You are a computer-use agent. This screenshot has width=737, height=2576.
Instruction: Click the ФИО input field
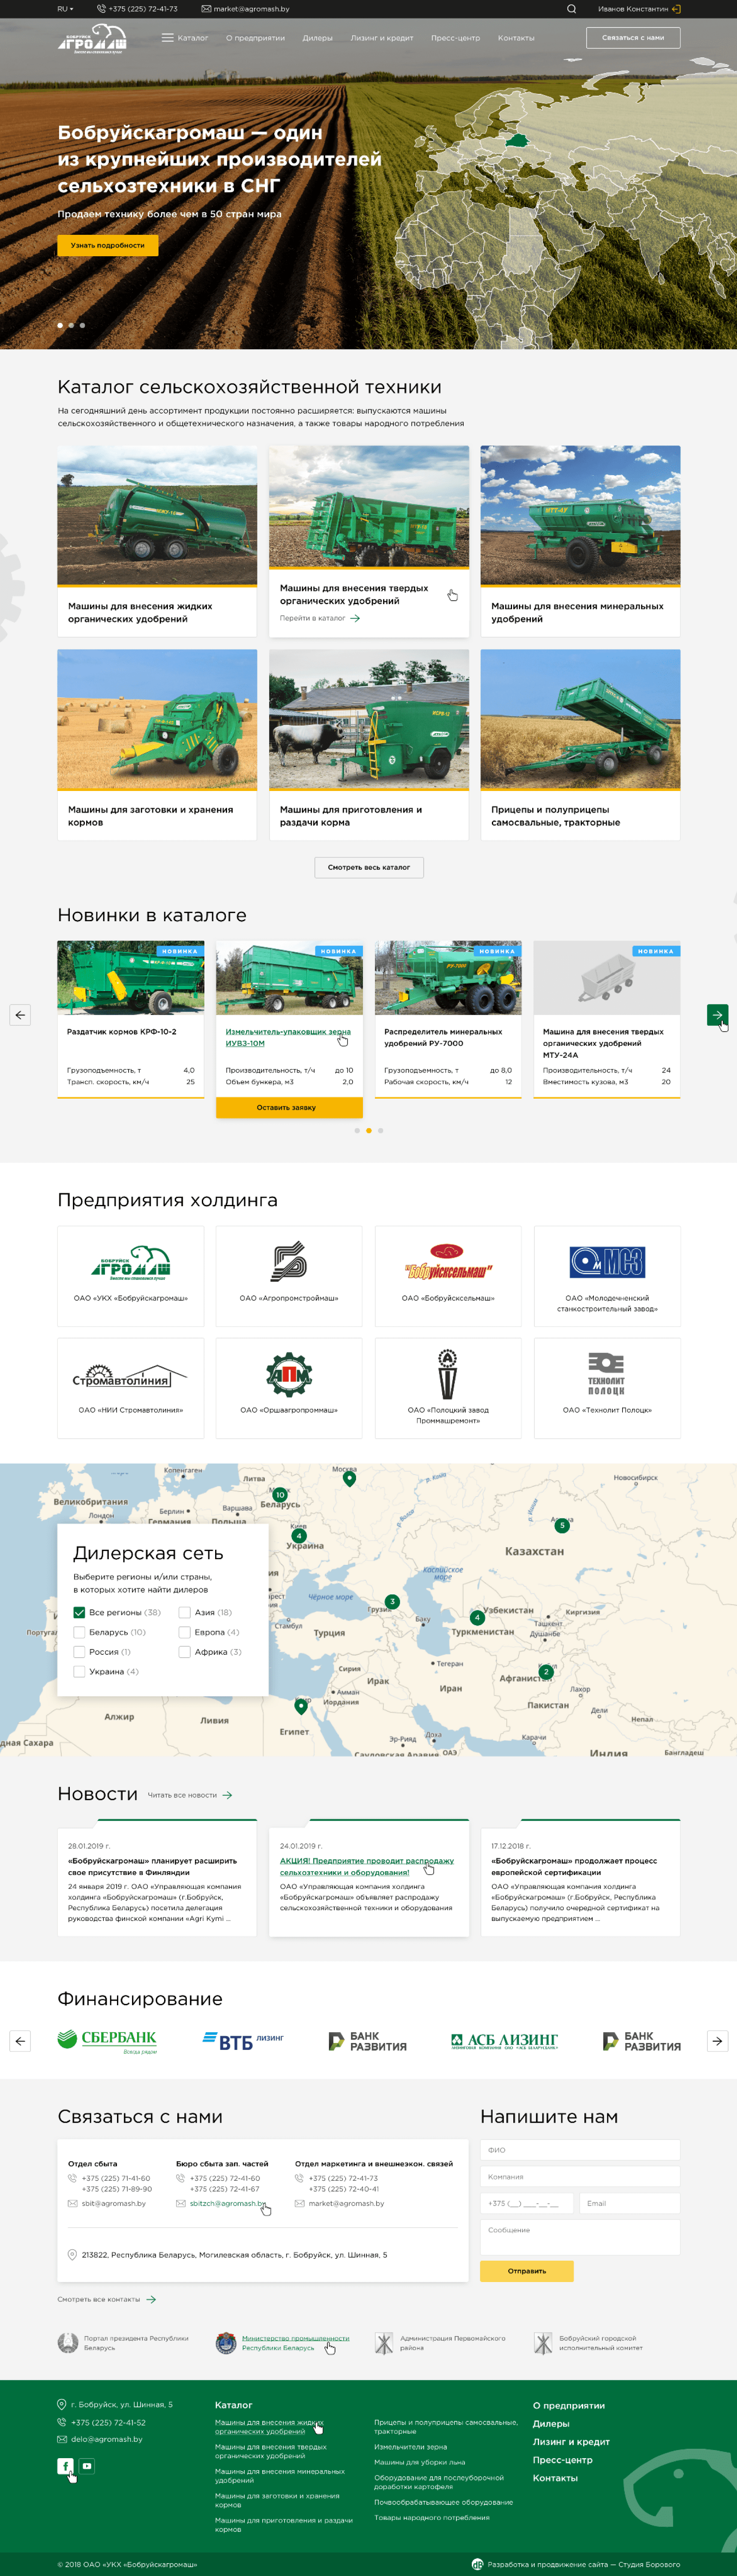tap(580, 2150)
